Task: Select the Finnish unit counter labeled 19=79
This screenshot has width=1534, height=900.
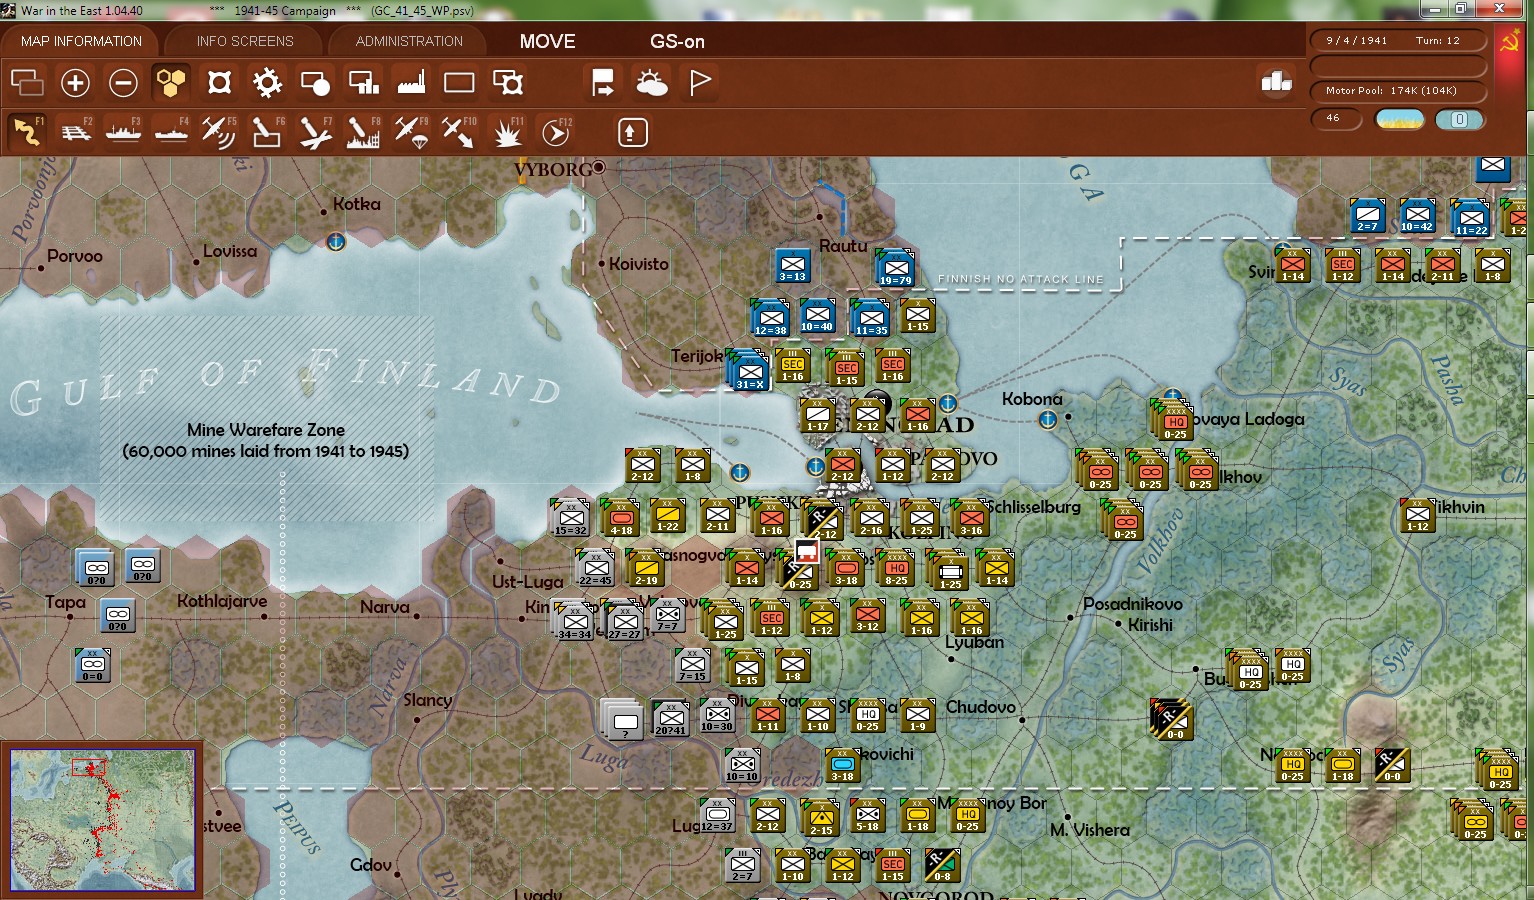Action: coord(895,268)
